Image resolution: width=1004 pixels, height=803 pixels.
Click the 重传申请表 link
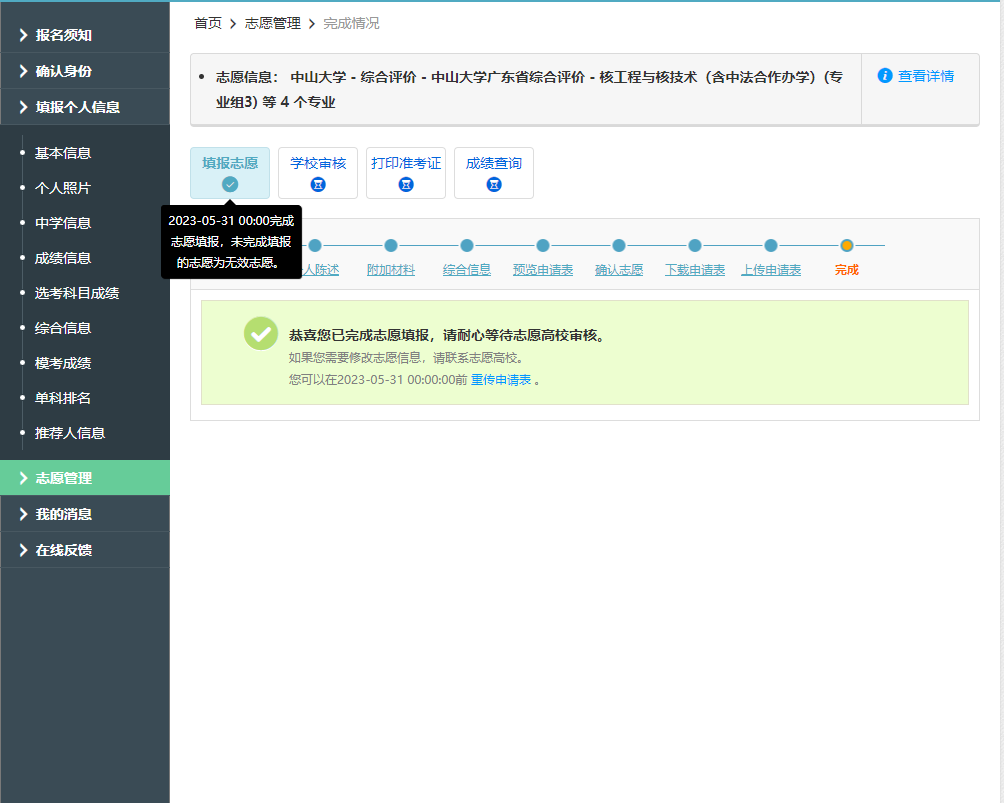pyautogui.click(x=501, y=380)
